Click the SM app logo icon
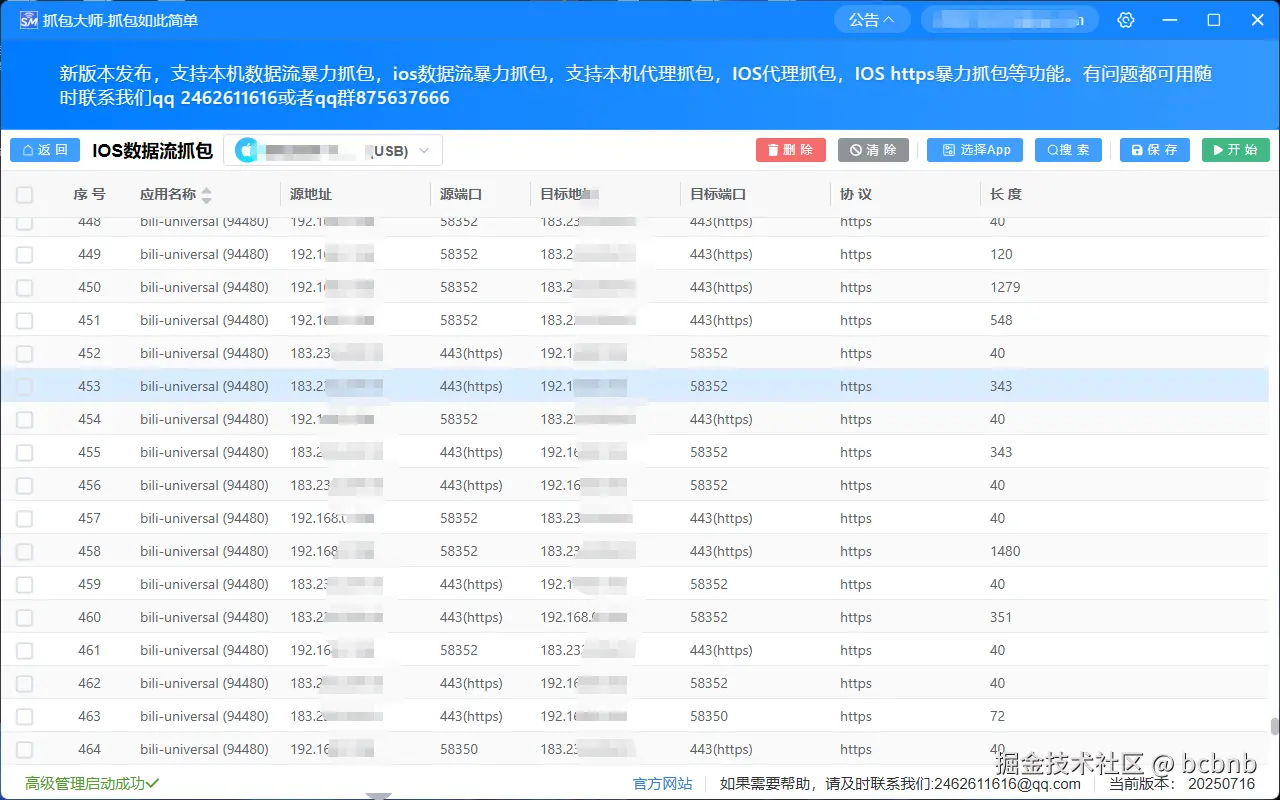Screen dimensions: 1280x800 point(28,19)
